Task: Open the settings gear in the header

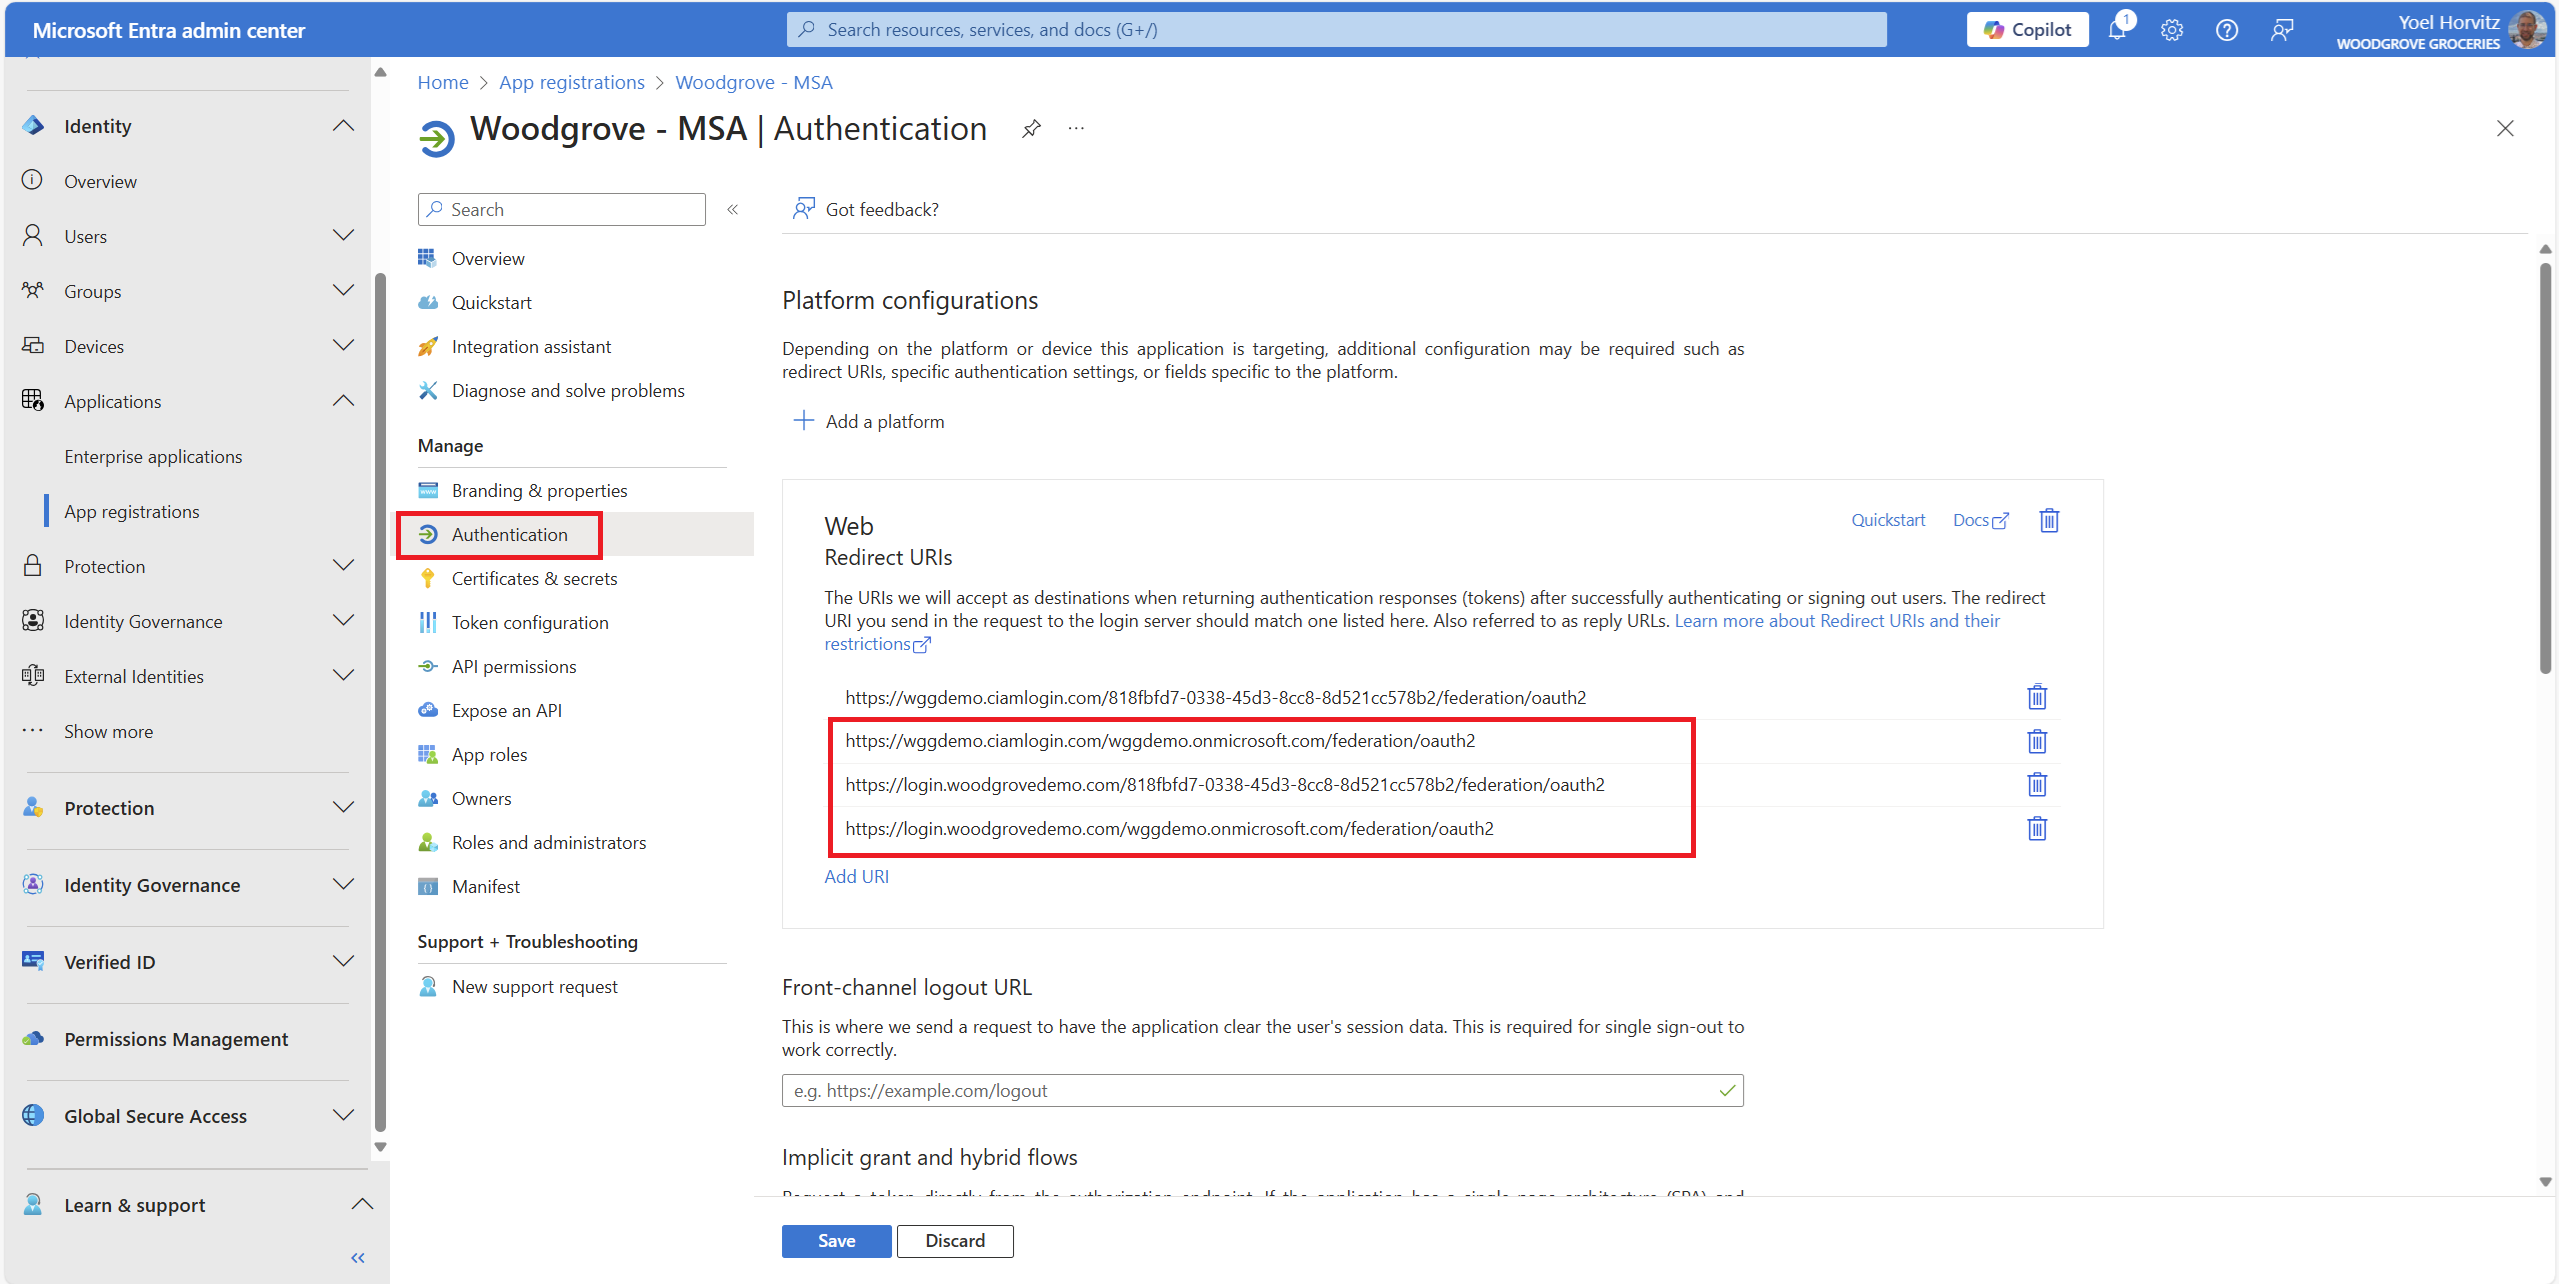Action: tap(2171, 30)
